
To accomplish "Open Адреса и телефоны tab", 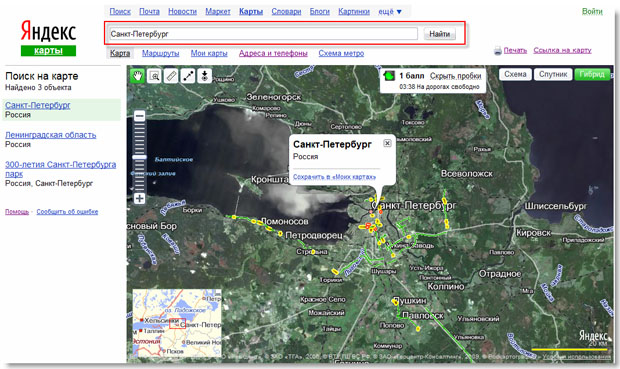I will point(273,53).
